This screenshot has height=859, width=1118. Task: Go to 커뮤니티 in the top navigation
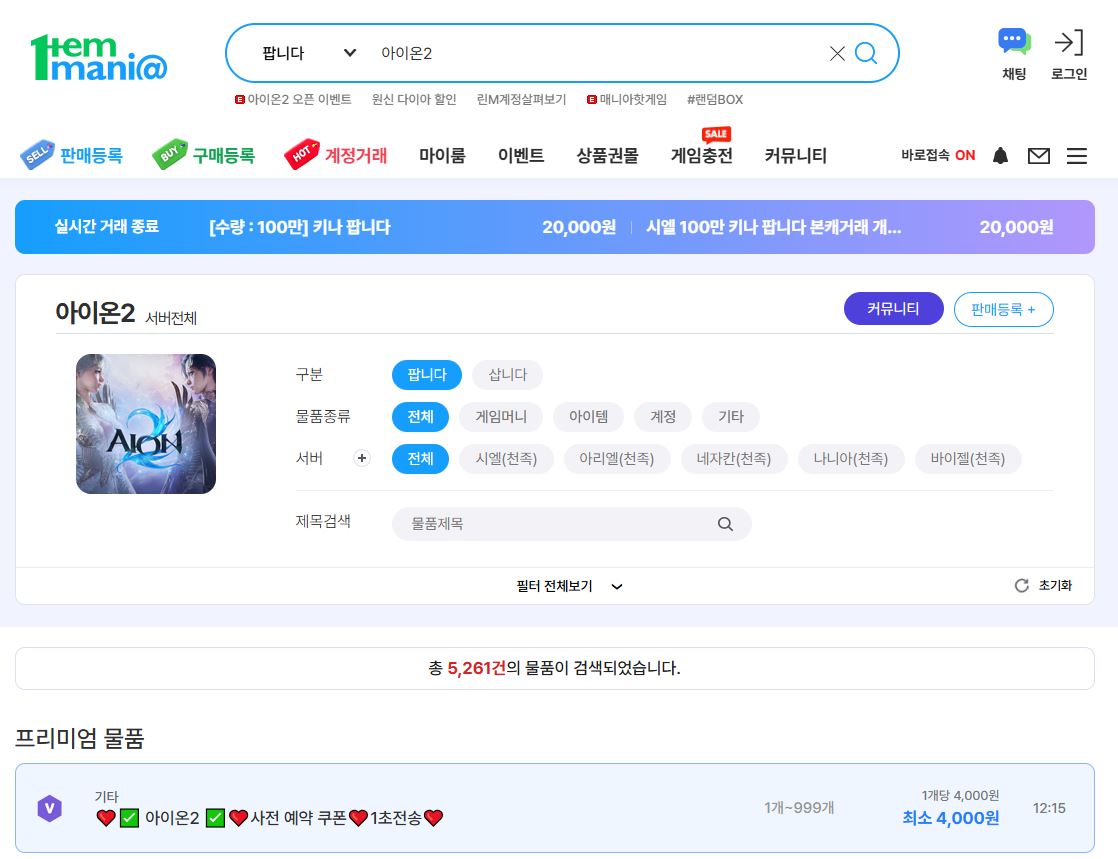tap(796, 155)
